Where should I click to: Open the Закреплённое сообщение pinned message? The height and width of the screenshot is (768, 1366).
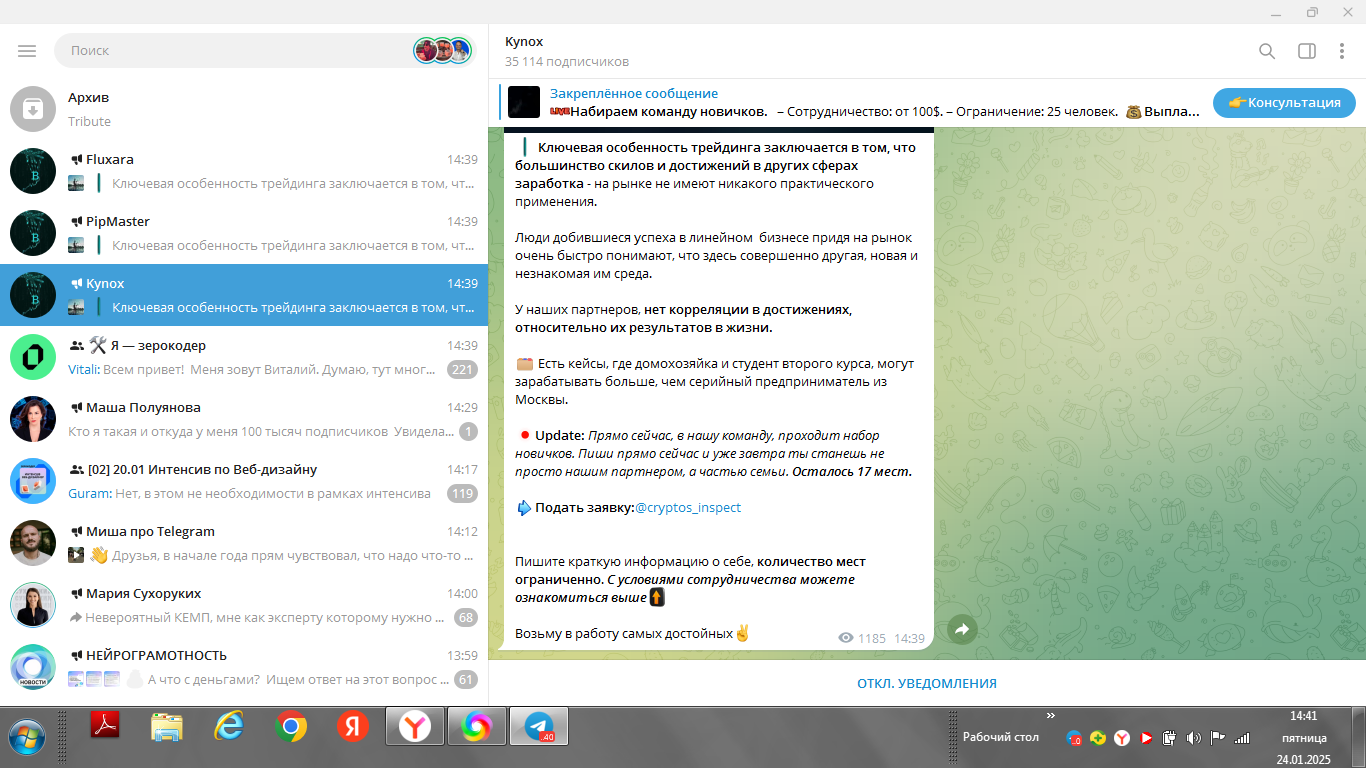click(850, 102)
